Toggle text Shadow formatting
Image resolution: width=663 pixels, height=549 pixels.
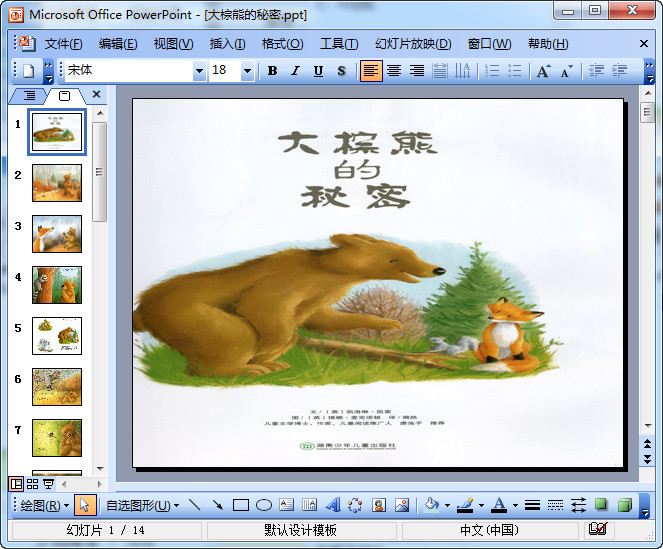click(341, 71)
